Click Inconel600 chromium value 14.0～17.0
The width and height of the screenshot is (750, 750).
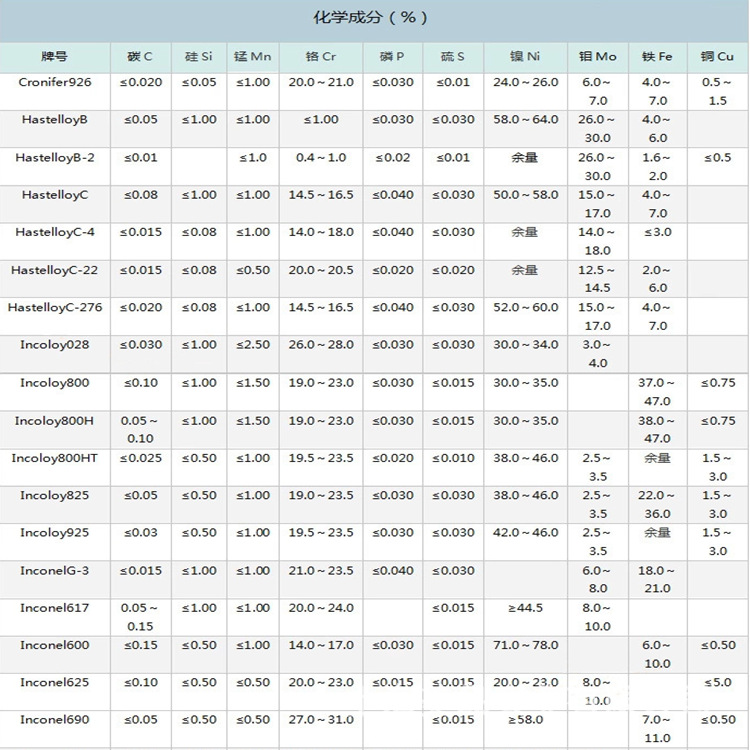(x=321, y=645)
